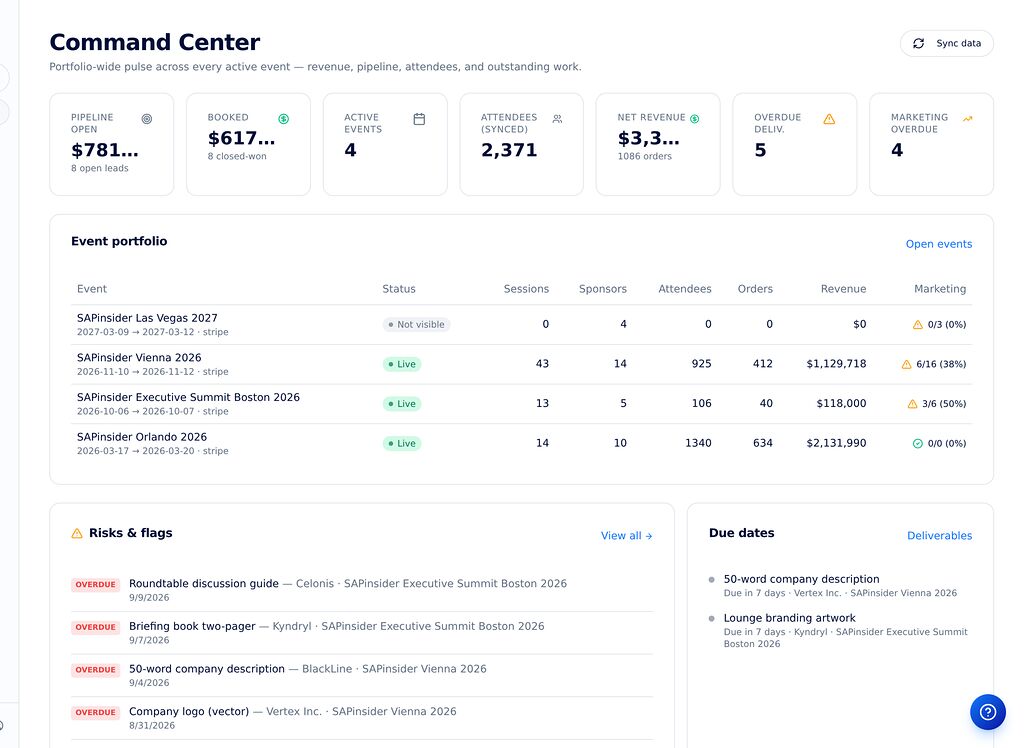This screenshot has width=1024, height=748.
Task: Click check icon next to 0/0 (0%)
Action: [x=918, y=444]
